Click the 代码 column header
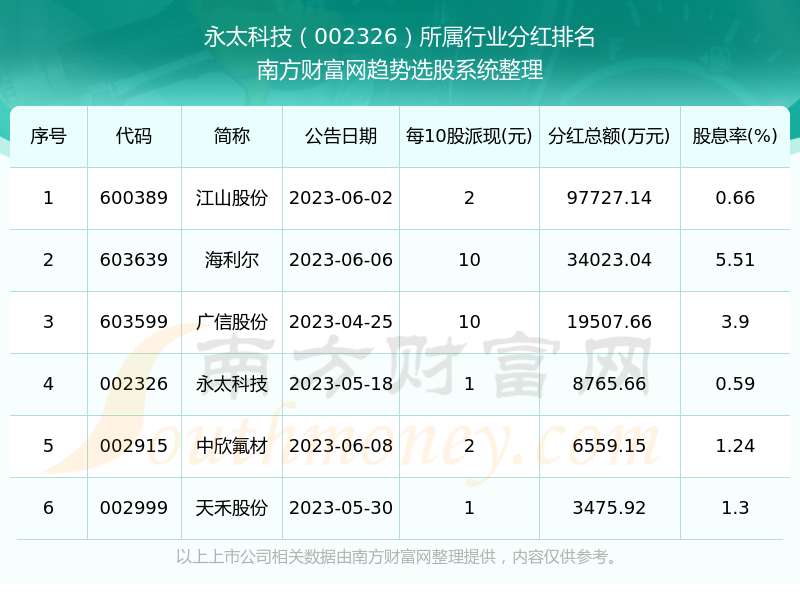Image resolution: width=800 pixels, height=606 pixels. click(x=134, y=136)
